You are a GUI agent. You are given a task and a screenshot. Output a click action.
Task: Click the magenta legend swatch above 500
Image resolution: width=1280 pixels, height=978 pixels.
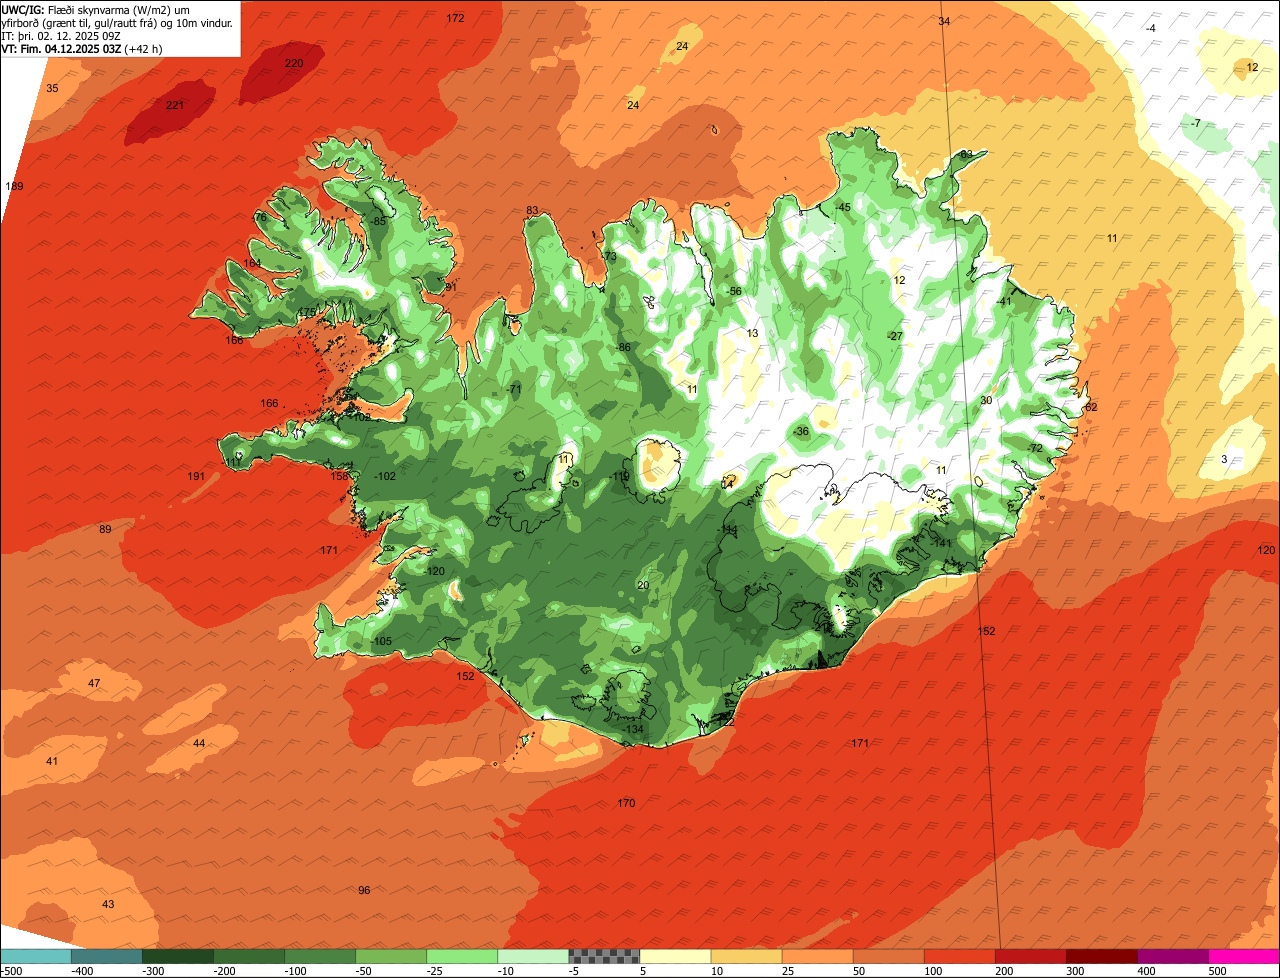click(1244, 956)
